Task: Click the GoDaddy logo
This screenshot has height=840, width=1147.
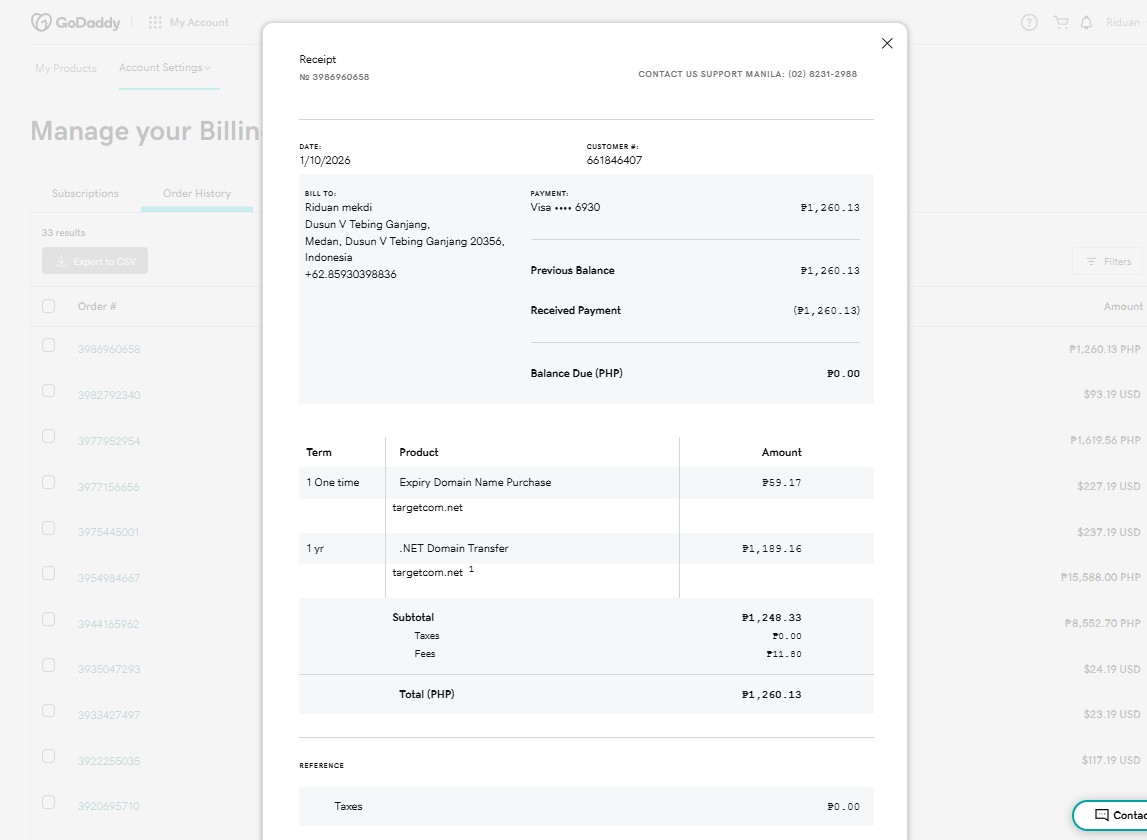Action: [69, 22]
